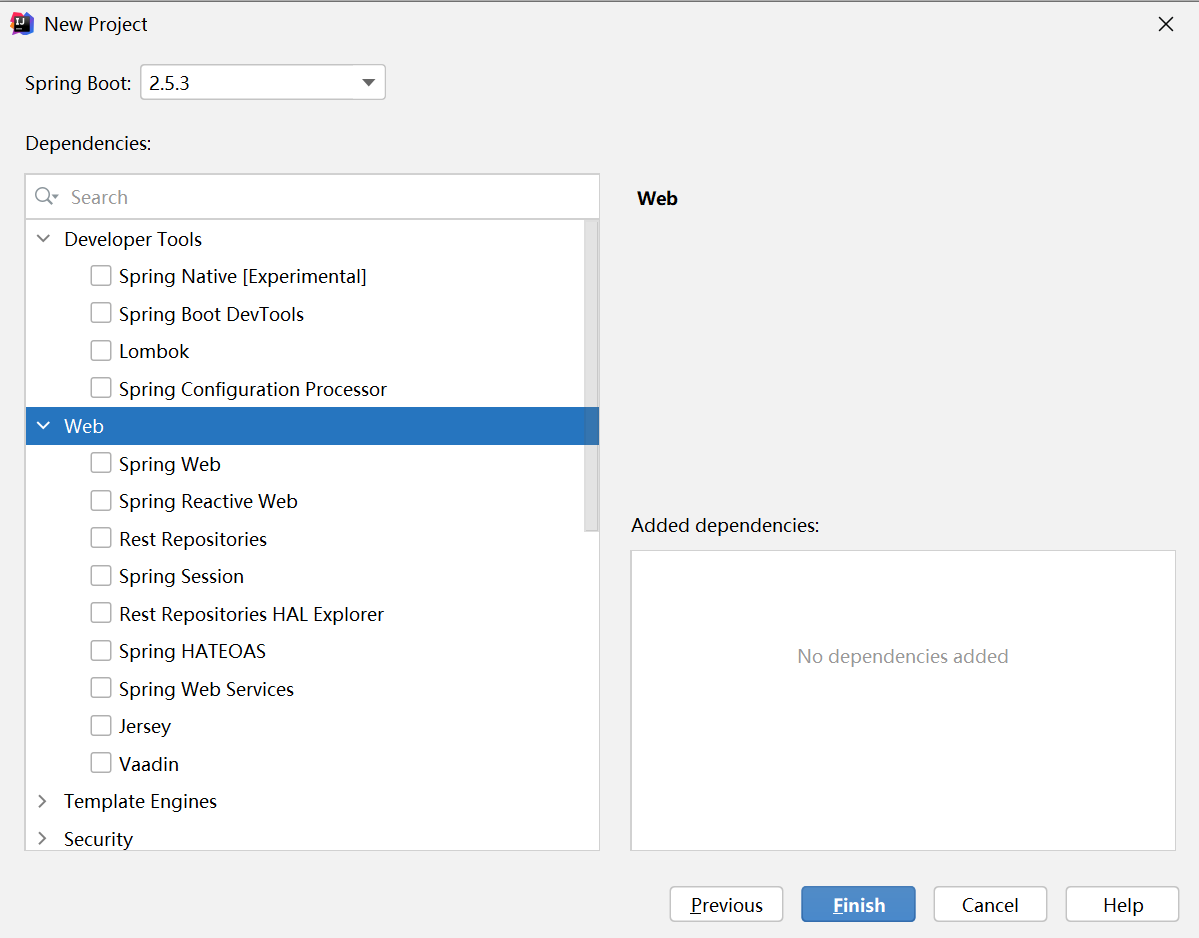Check the Rest Repositories option
1199x938 pixels.
click(101, 537)
